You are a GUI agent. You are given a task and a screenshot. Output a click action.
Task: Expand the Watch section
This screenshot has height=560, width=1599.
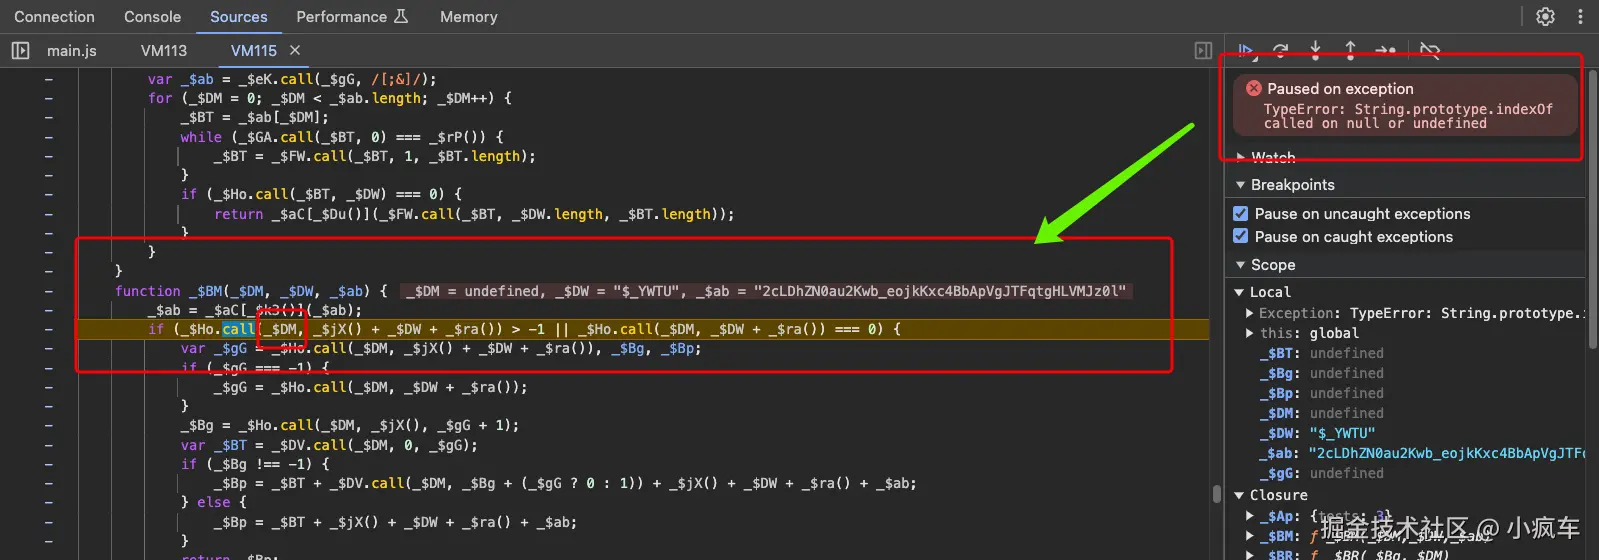coord(1241,158)
